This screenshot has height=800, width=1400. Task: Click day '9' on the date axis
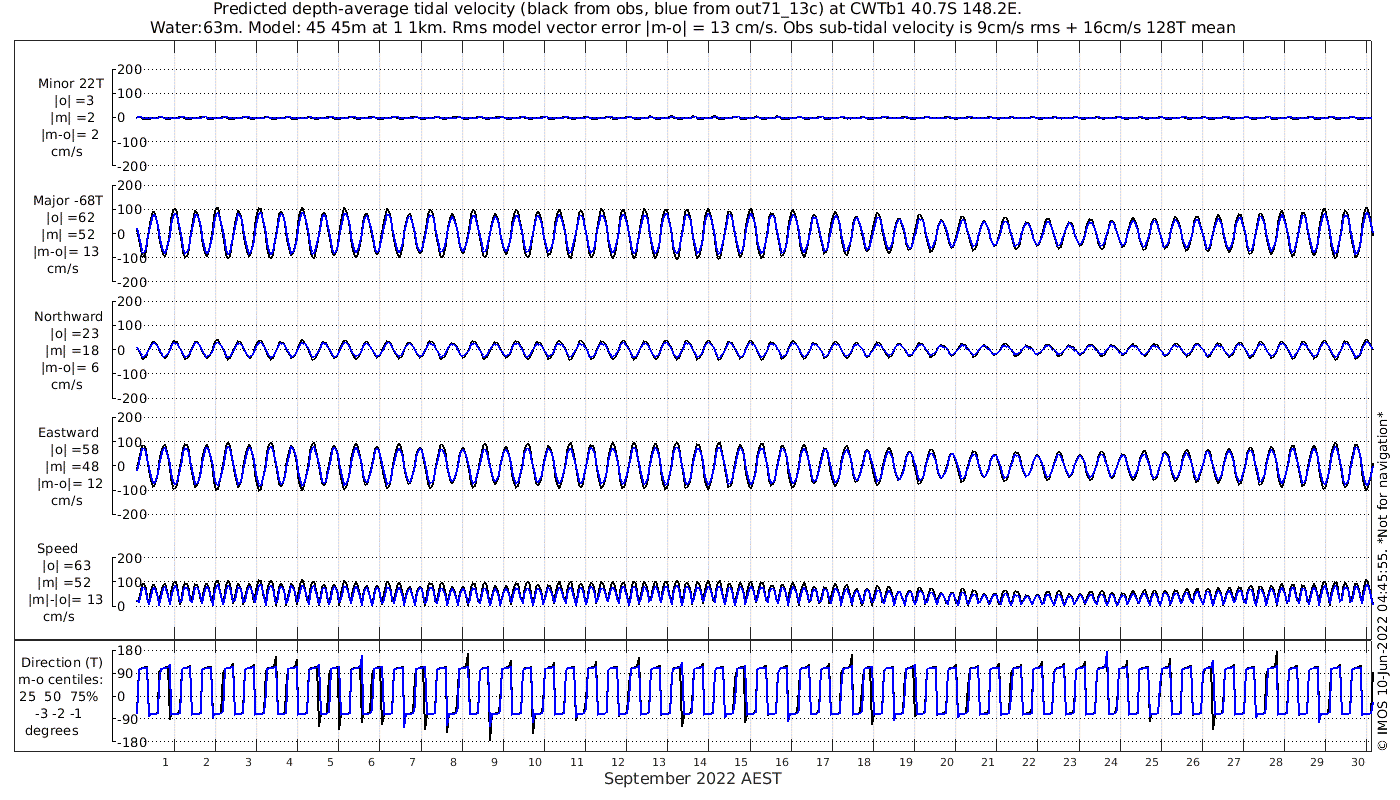point(494,762)
